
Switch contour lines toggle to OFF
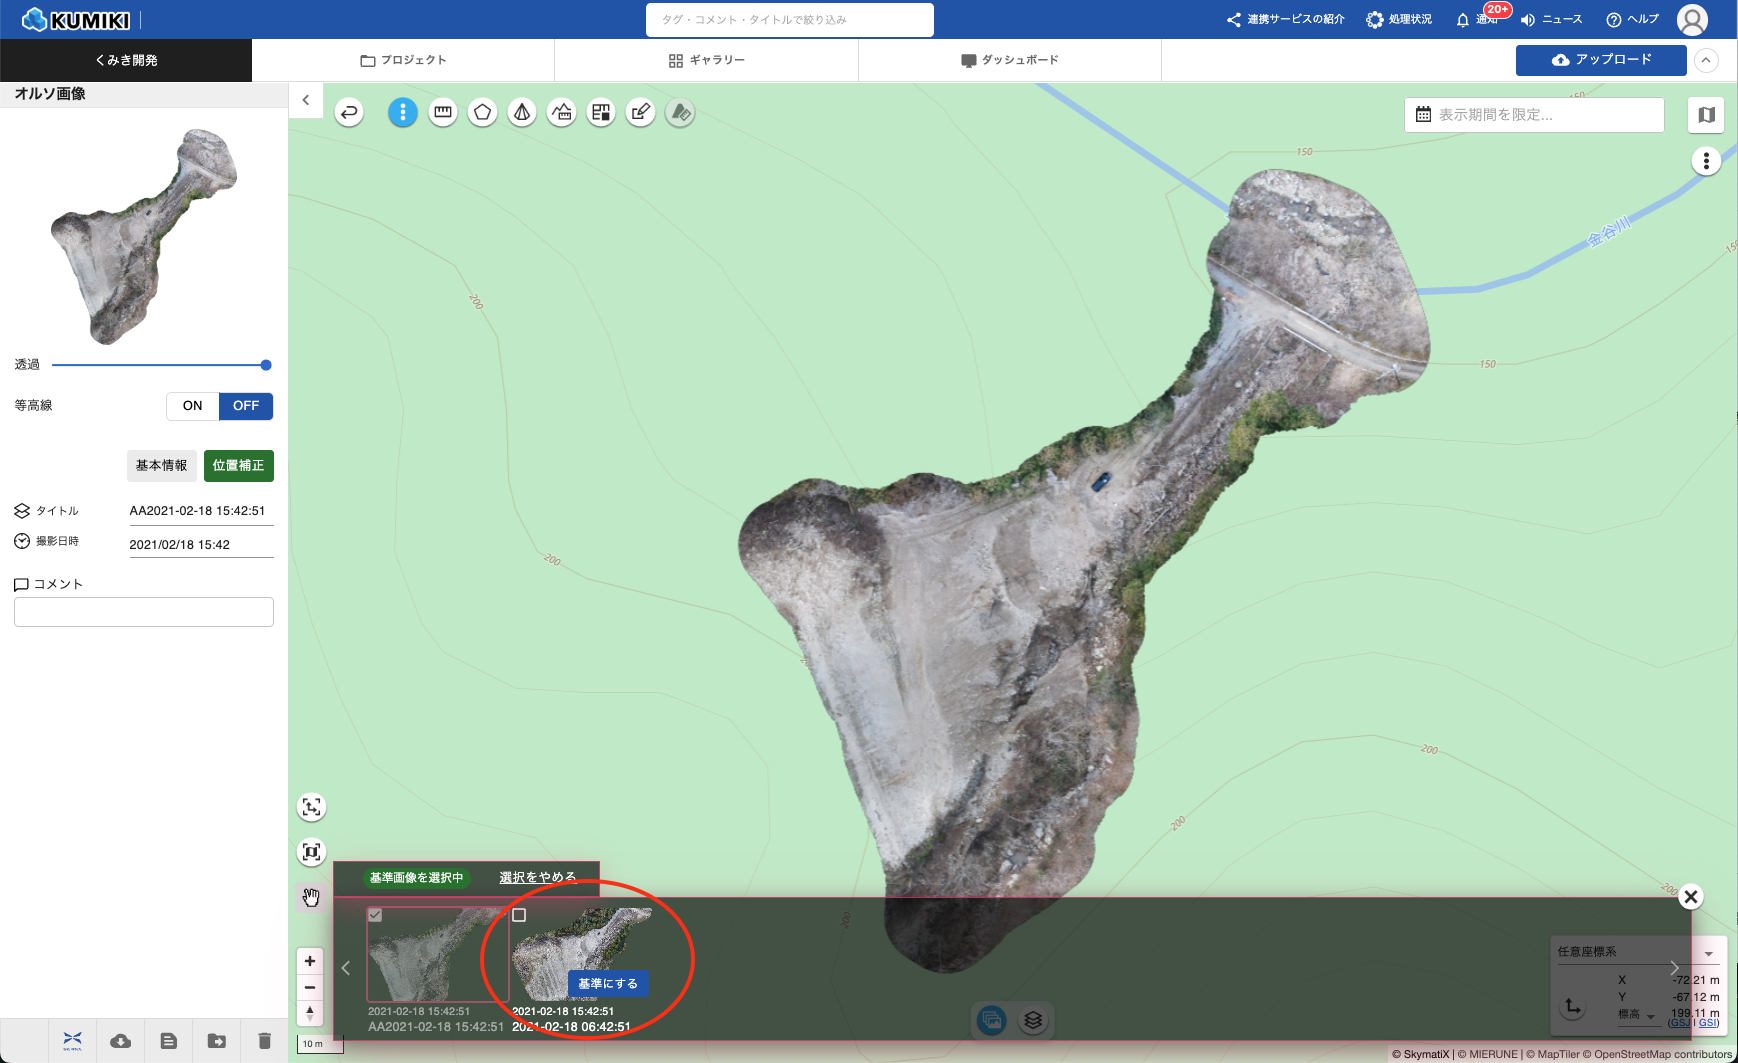click(x=246, y=406)
